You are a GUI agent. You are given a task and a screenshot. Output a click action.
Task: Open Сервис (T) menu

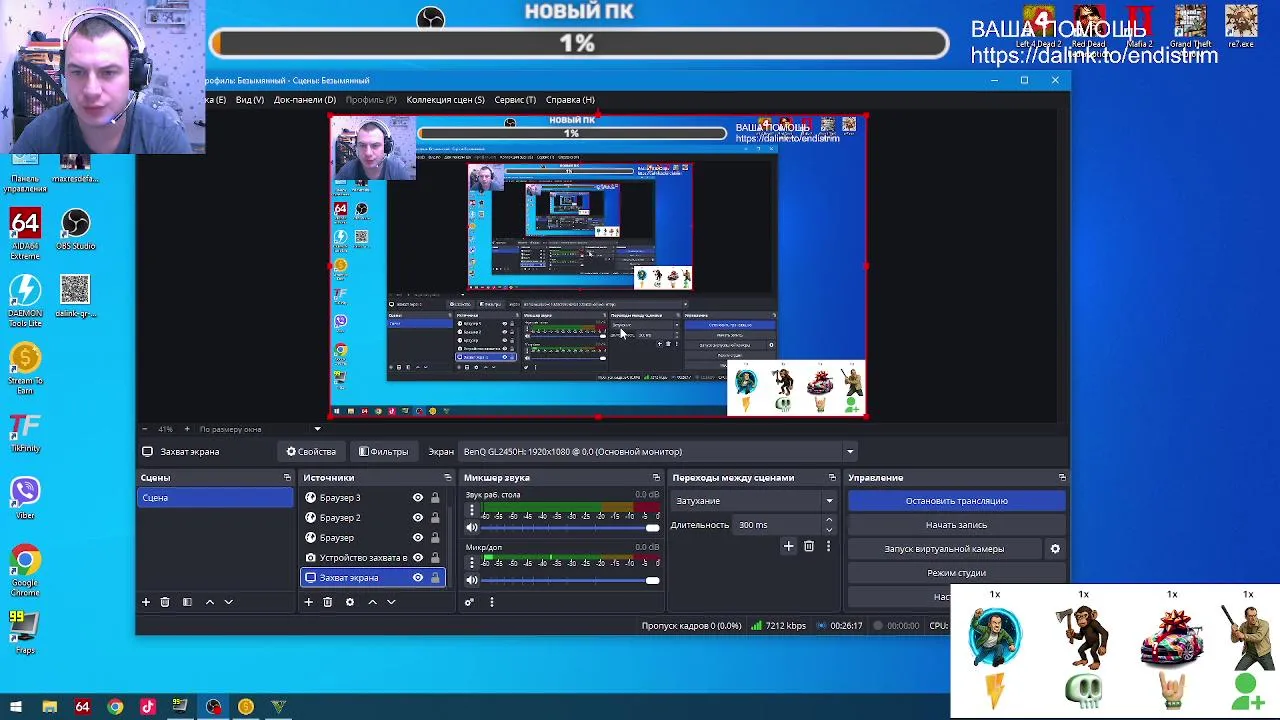click(515, 100)
